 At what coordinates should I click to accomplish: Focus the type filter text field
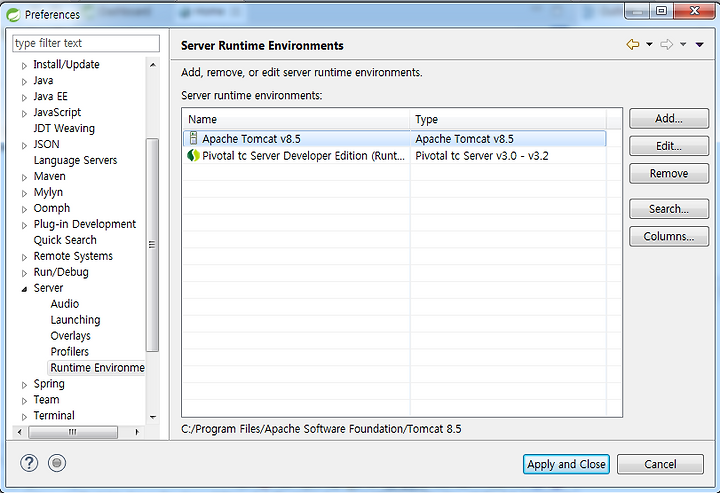pyautogui.click(x=86, y=43)
